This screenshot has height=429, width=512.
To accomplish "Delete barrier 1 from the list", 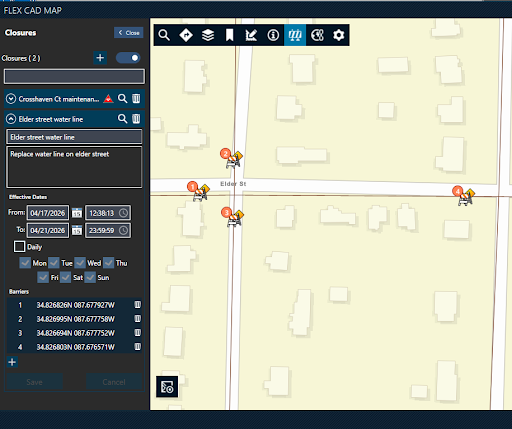I will click(x=137, y=305).
